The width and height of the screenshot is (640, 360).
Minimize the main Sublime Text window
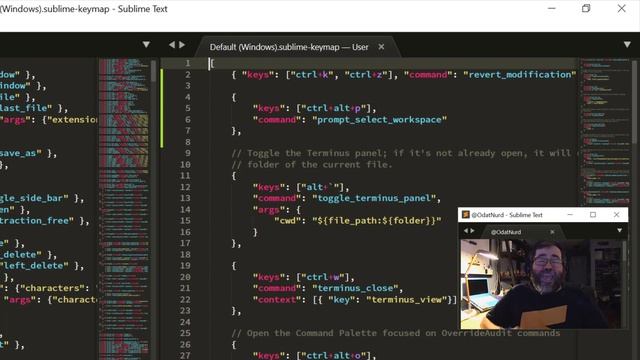click(x=552, y=8)
